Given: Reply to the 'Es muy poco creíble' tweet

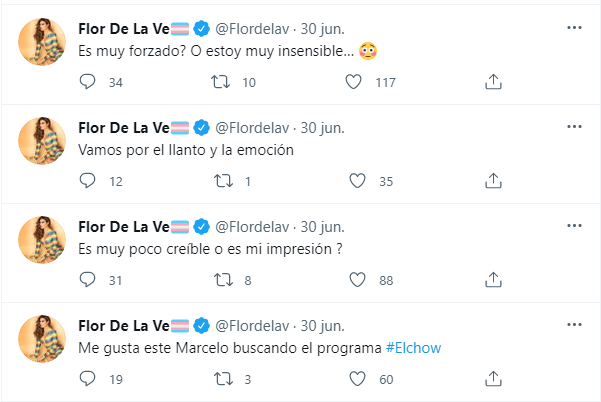Looking at the screenshot, I should [87, 281].
